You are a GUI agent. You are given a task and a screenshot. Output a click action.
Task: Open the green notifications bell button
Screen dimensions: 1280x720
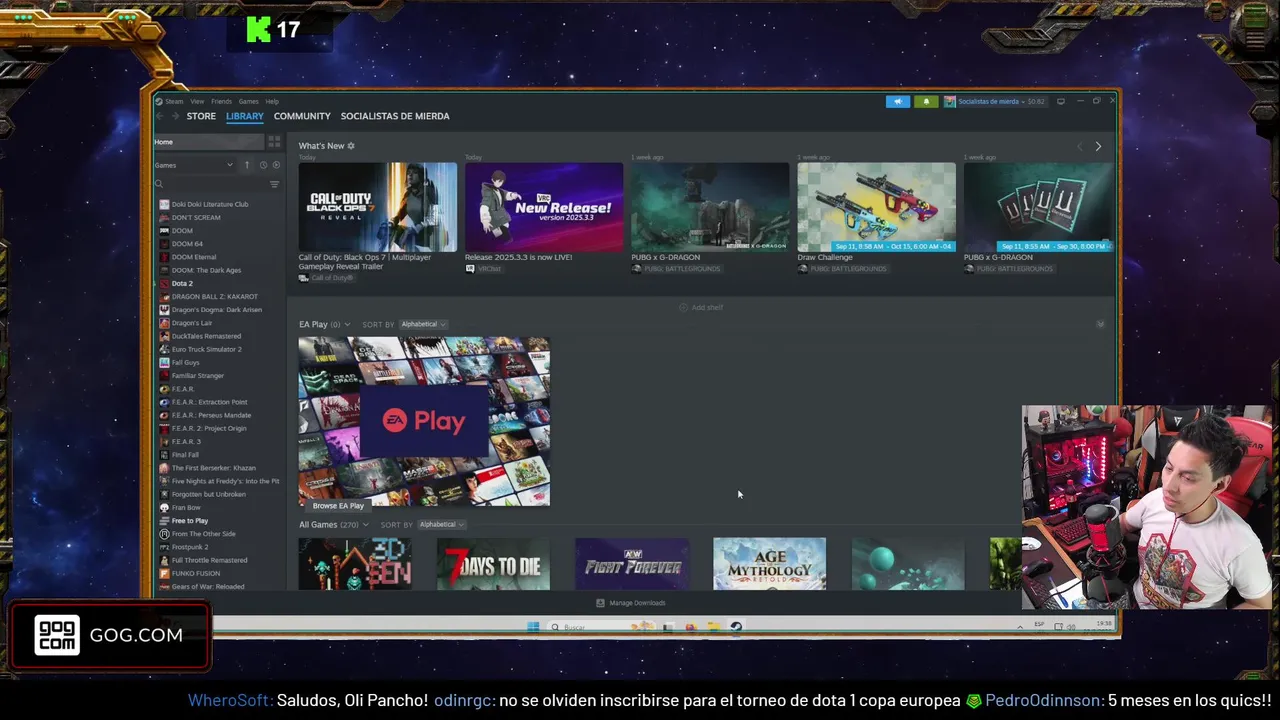[x=926, y=101]
